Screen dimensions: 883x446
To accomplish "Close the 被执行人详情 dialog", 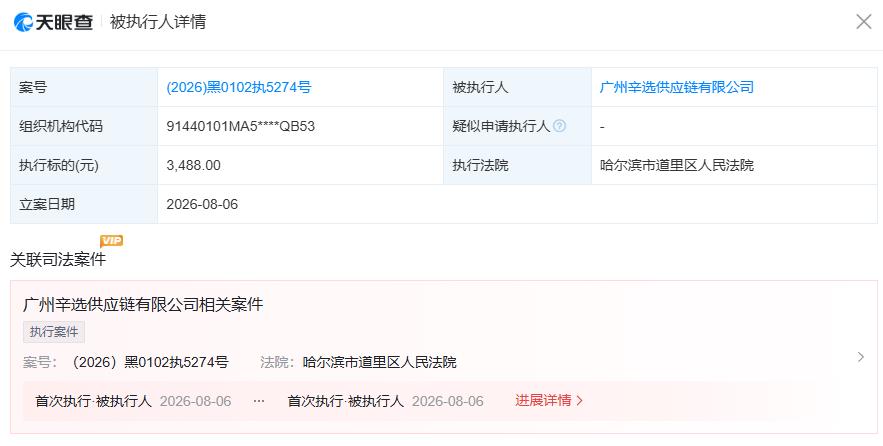I will (863, 22).
